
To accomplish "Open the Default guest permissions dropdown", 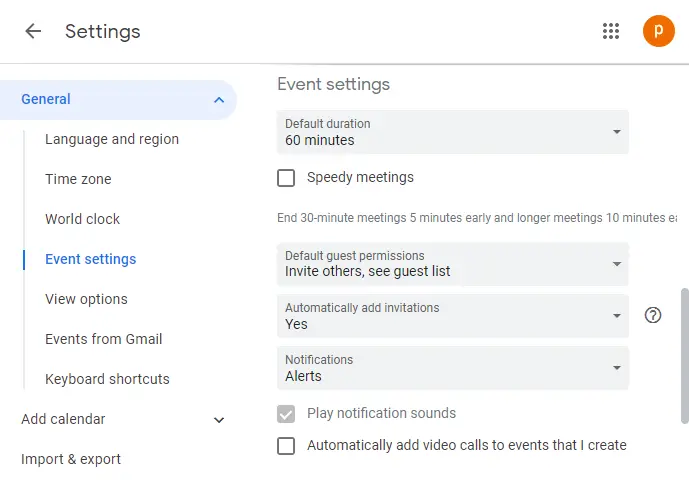I will (452, 264).
